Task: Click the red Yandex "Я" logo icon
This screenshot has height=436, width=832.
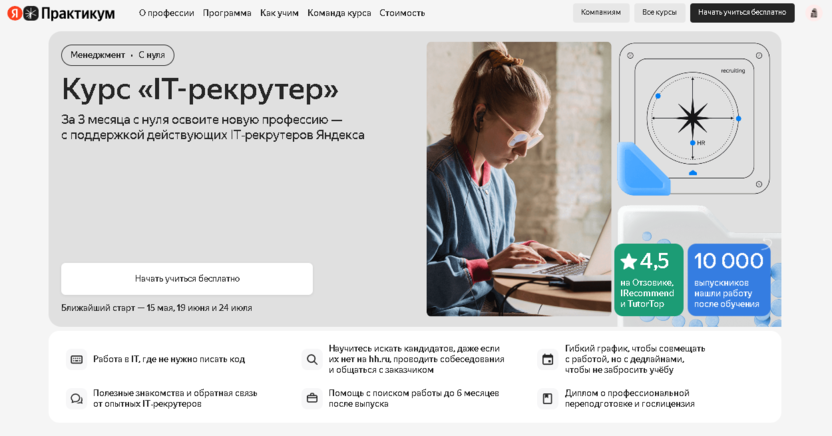Action: (14, 13)
